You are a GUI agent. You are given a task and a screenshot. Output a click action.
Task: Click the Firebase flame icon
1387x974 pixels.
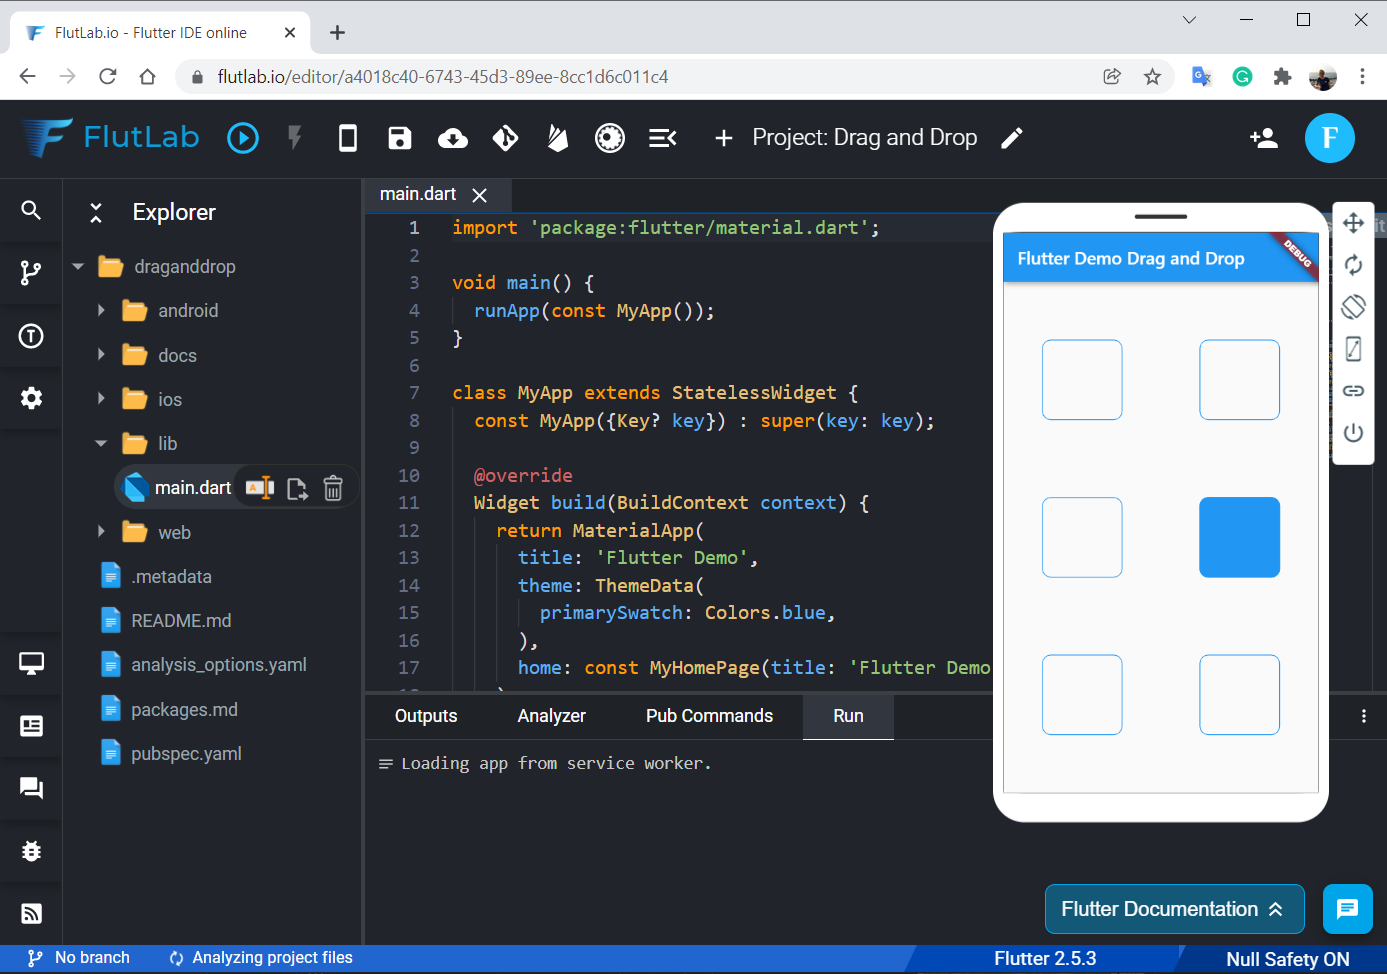pyautogui.click(x=558, y=138)
